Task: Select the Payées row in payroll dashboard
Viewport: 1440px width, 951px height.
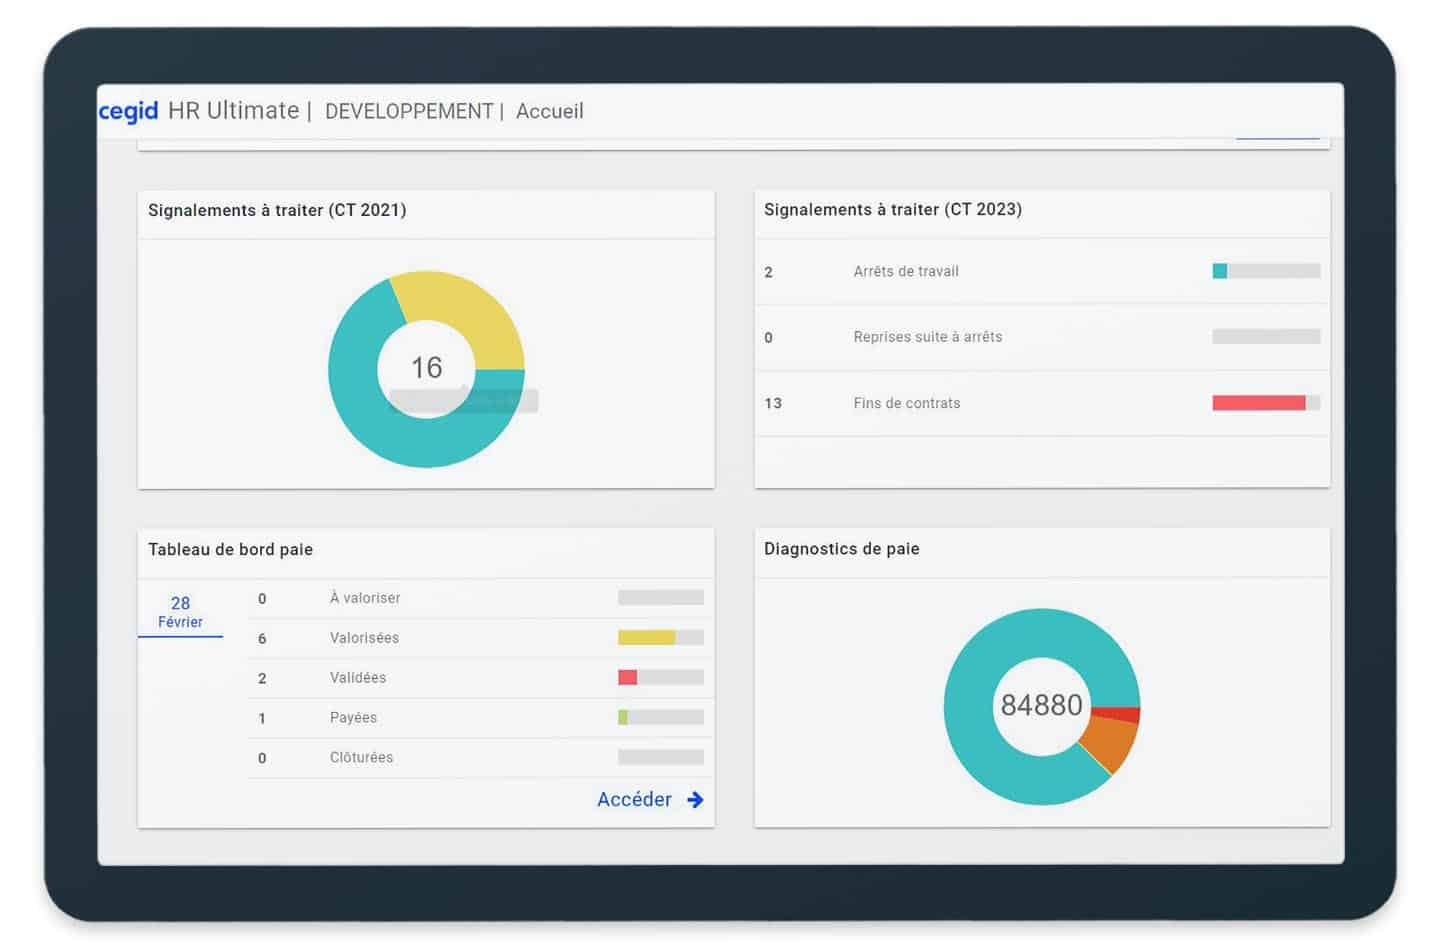Action: (x=353, y=718)
